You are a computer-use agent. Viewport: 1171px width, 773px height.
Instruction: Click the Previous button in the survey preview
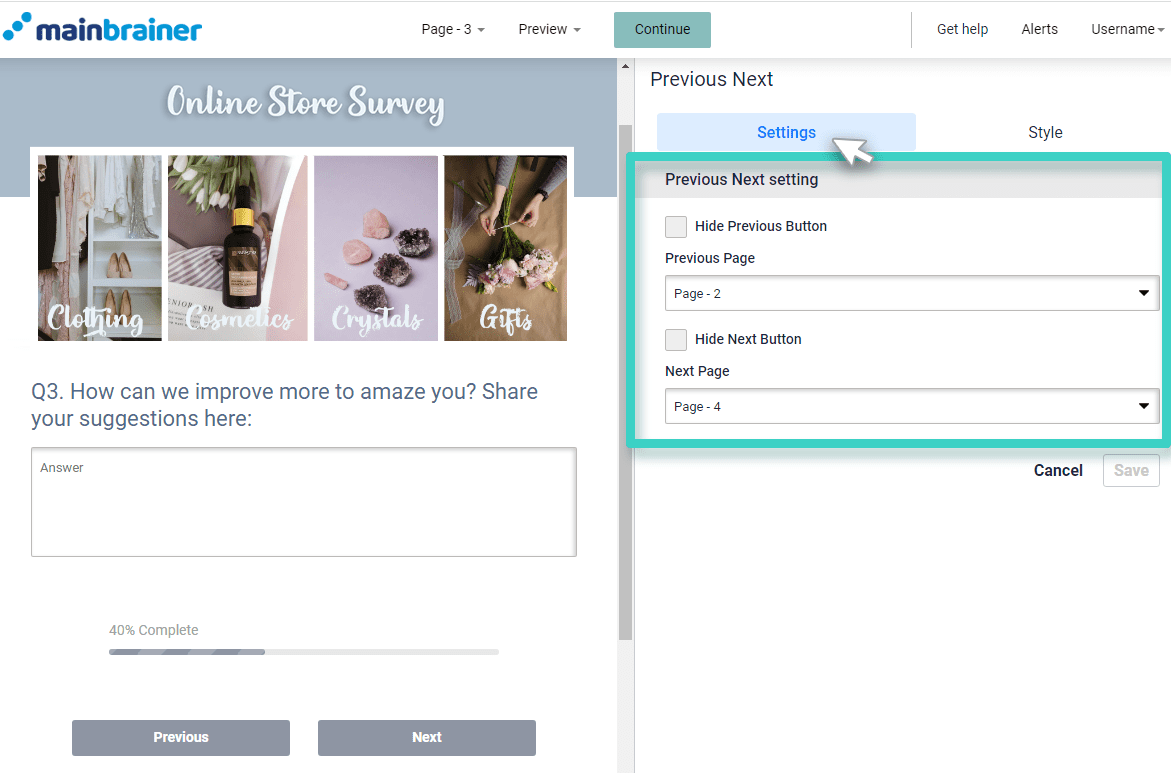[180, 737]
